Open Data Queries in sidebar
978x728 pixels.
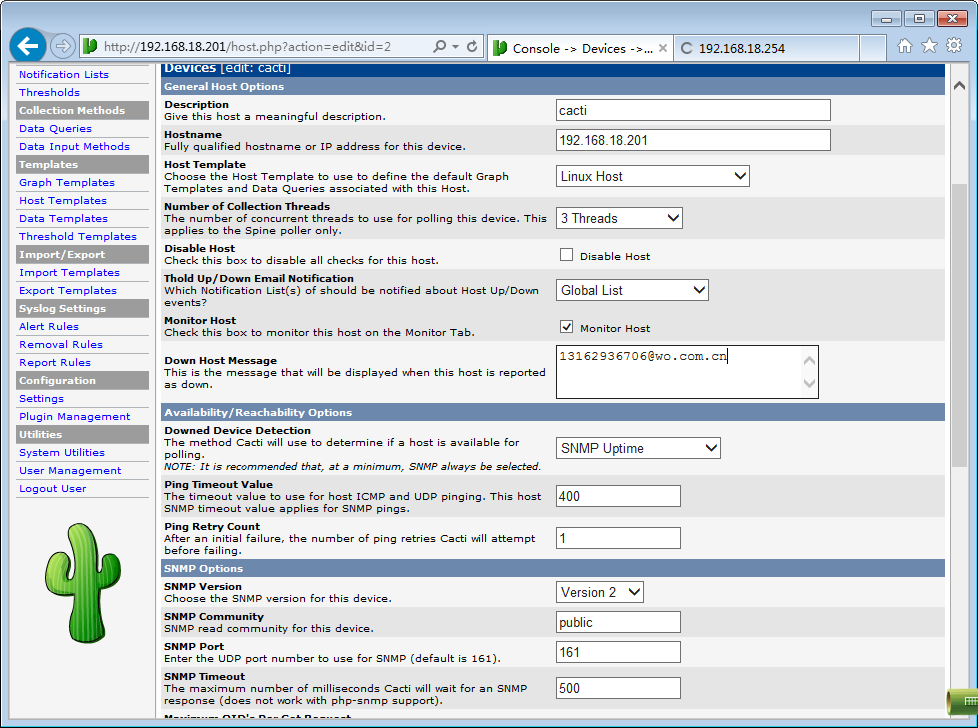click(55, 129)
